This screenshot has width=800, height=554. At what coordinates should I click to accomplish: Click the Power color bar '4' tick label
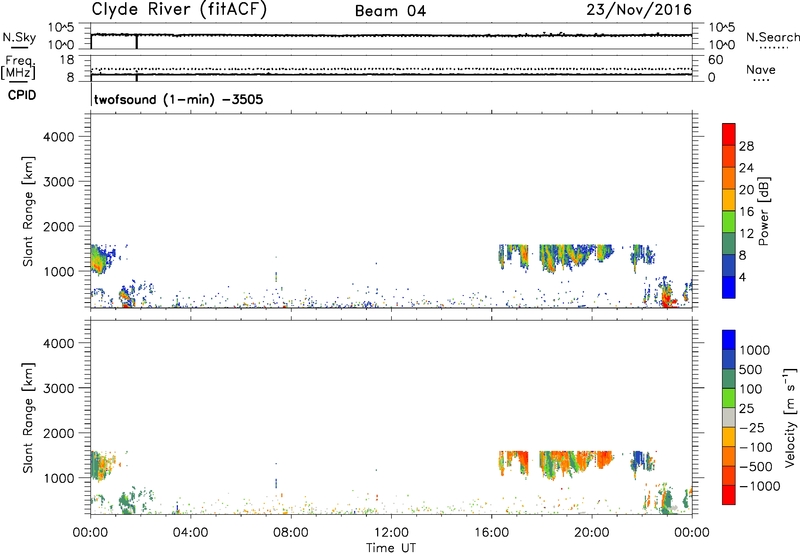pos(742,277)
